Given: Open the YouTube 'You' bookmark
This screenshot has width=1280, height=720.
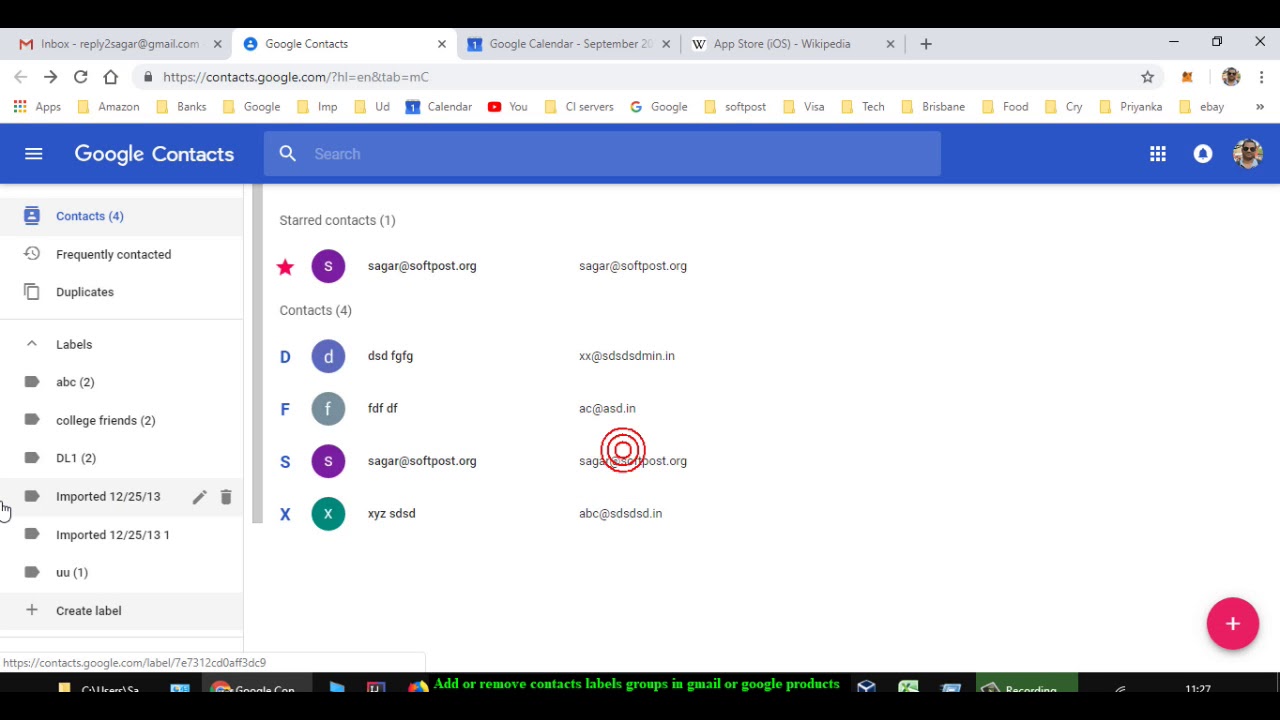Looking at the screenshot, I should (x=507, y=107).
